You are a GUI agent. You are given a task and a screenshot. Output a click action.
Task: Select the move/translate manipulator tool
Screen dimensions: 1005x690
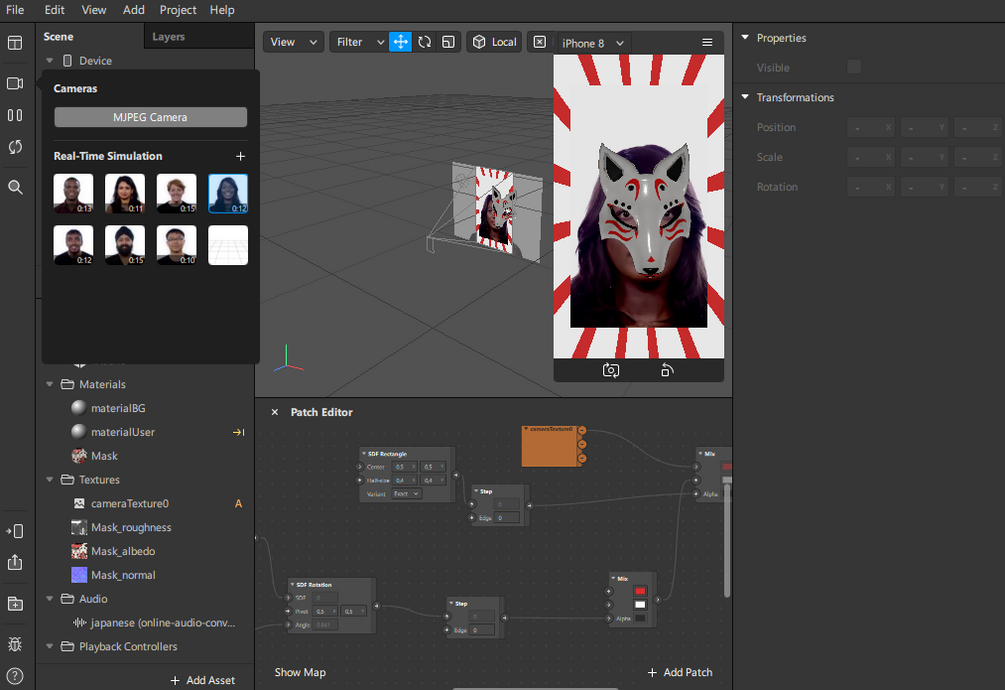[x=401, y=42]
